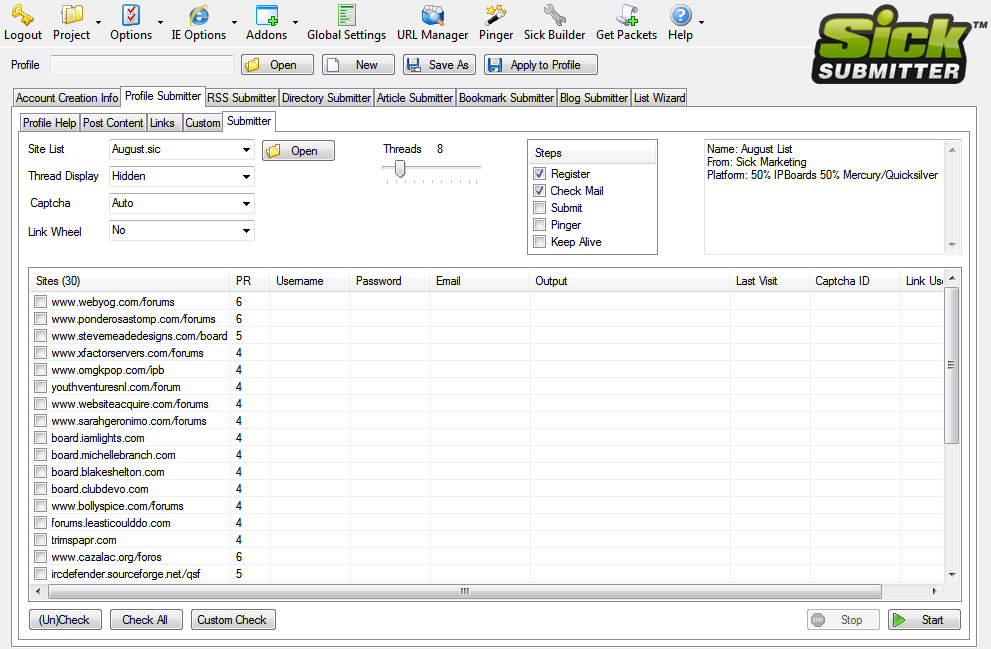Open the List Wizard tab
The image size is (991, 649).
(x=659, y=98)
